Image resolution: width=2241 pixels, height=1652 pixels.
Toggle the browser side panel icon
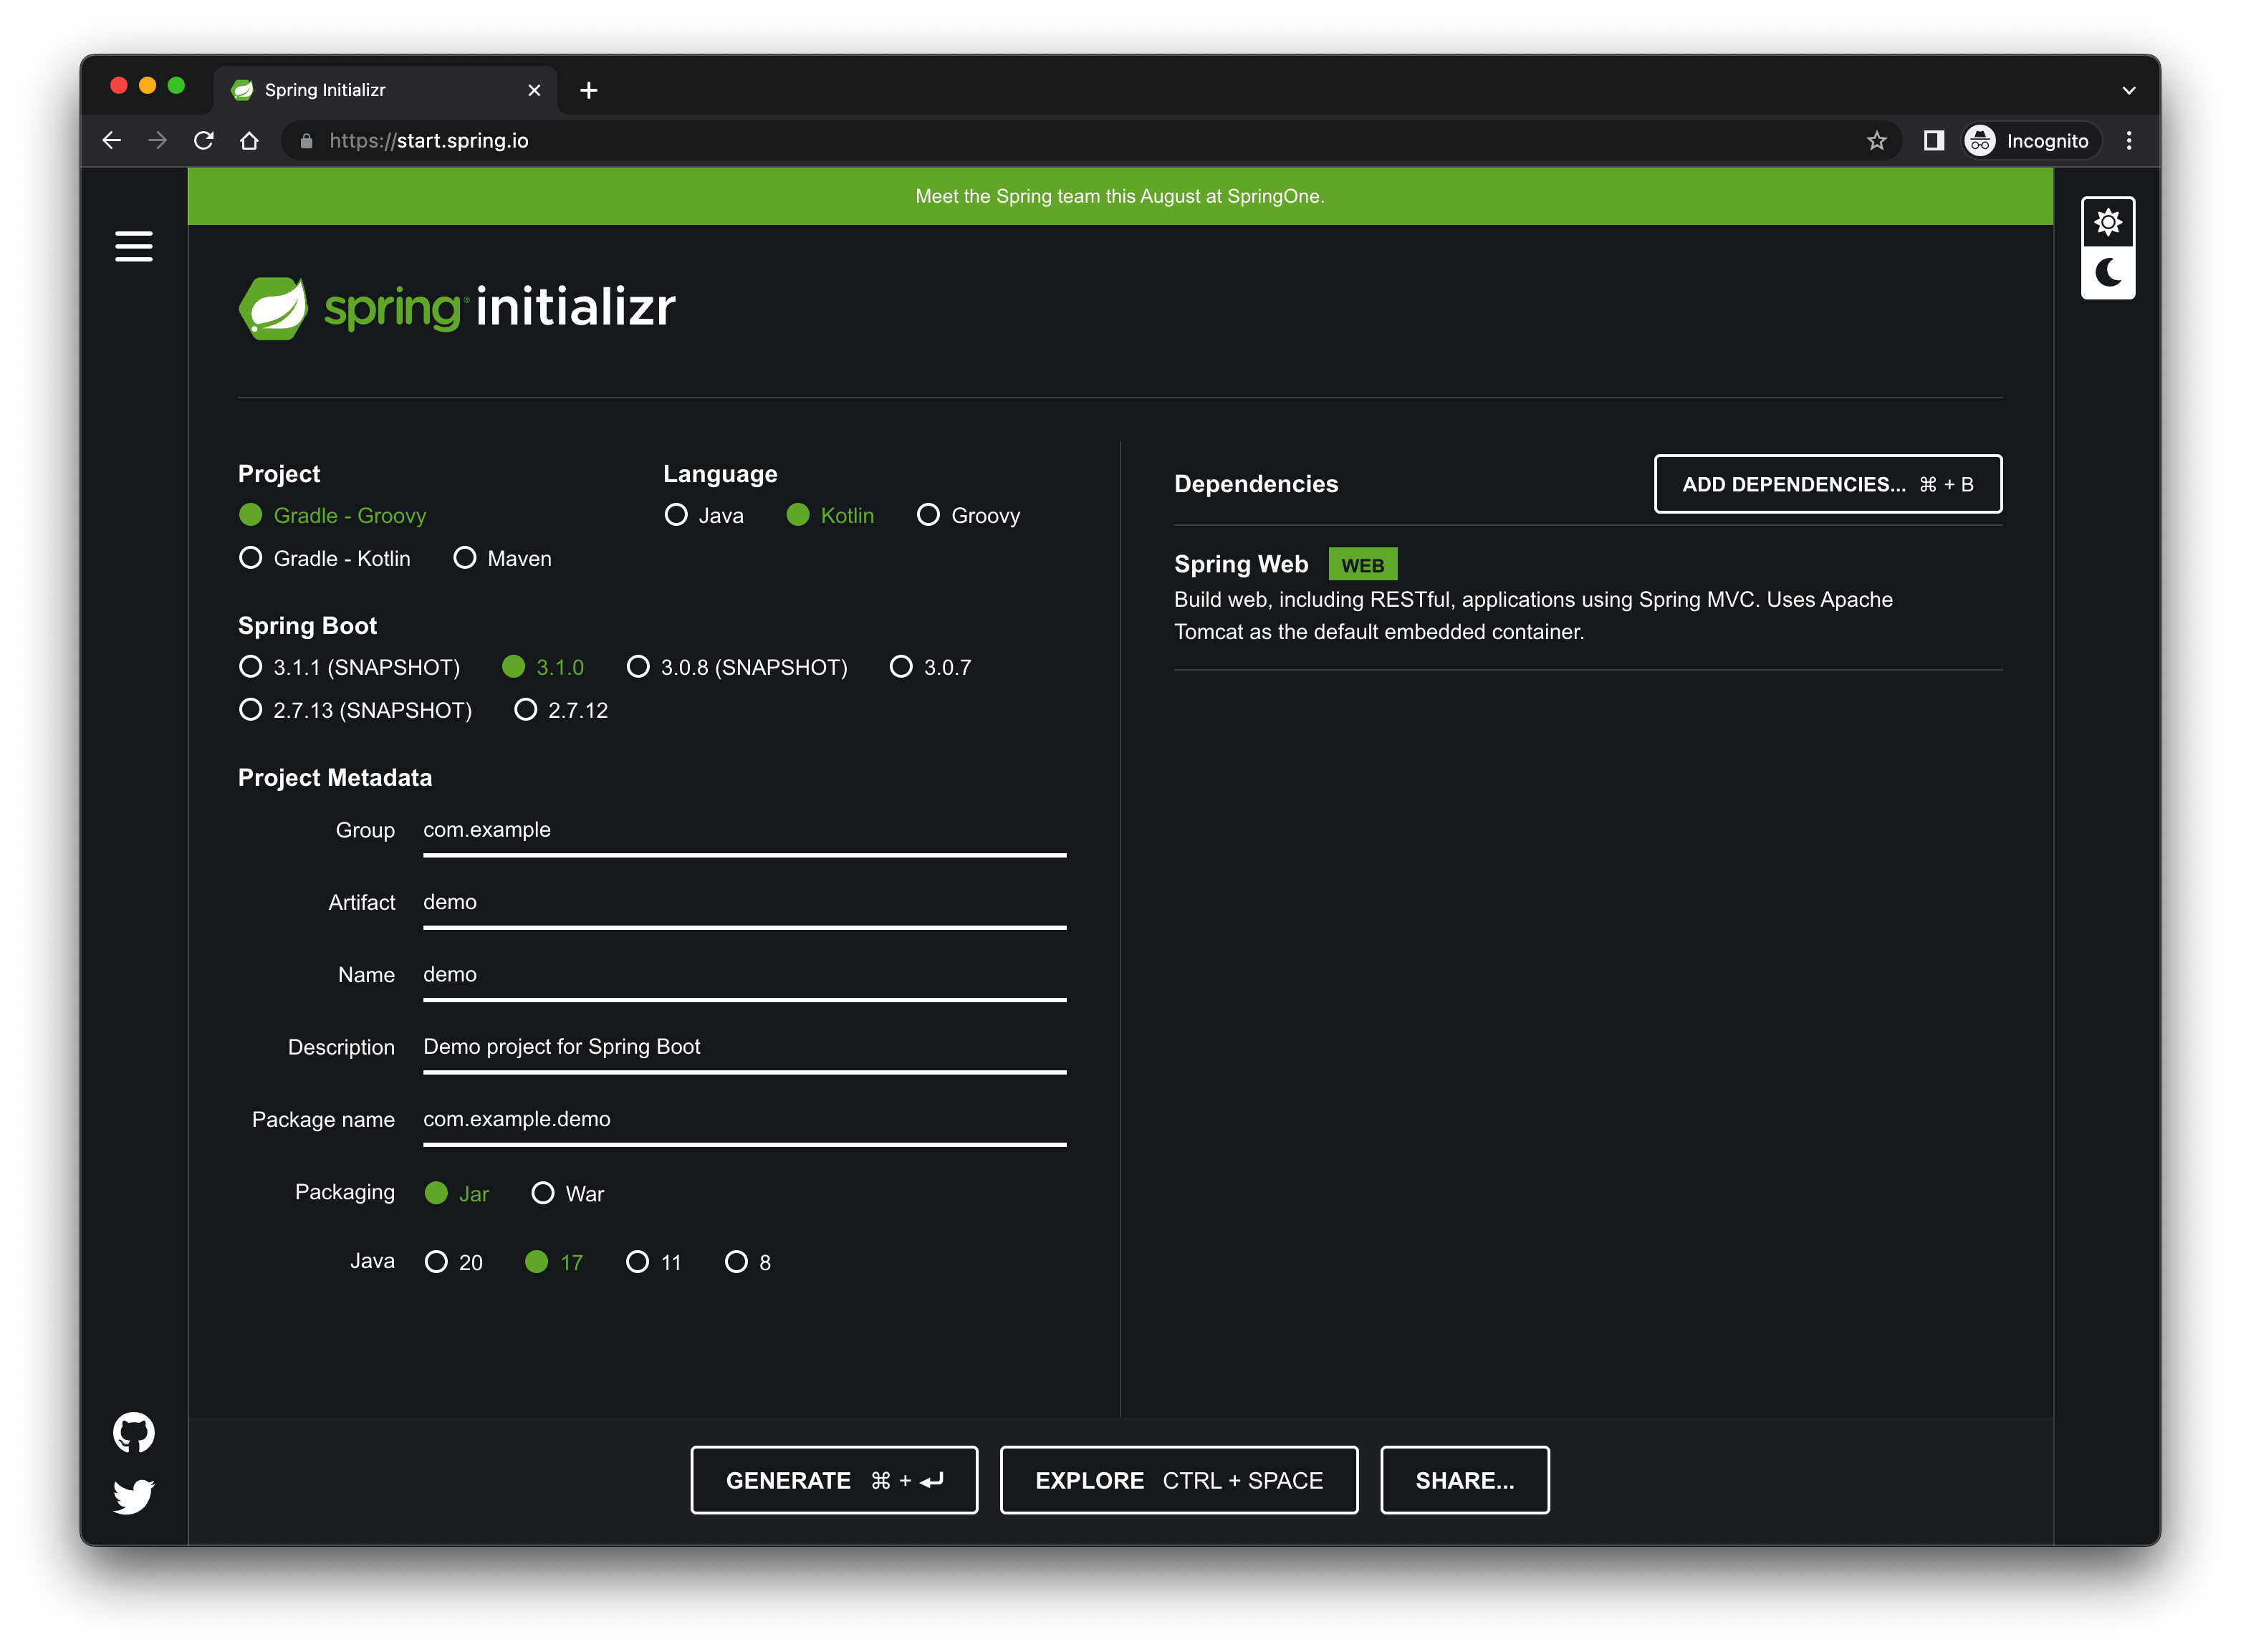click(x=1933, y=141)
